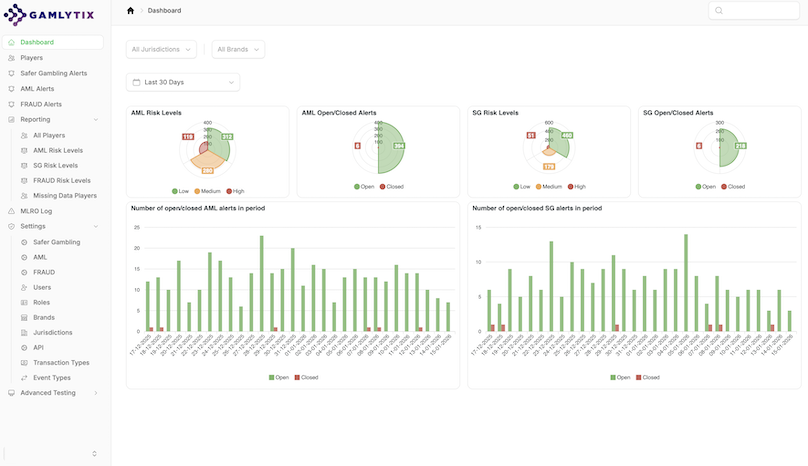
Task: Go to the Jurisdictions settings page
Action: pyautogui.click(x=52, y=332)
